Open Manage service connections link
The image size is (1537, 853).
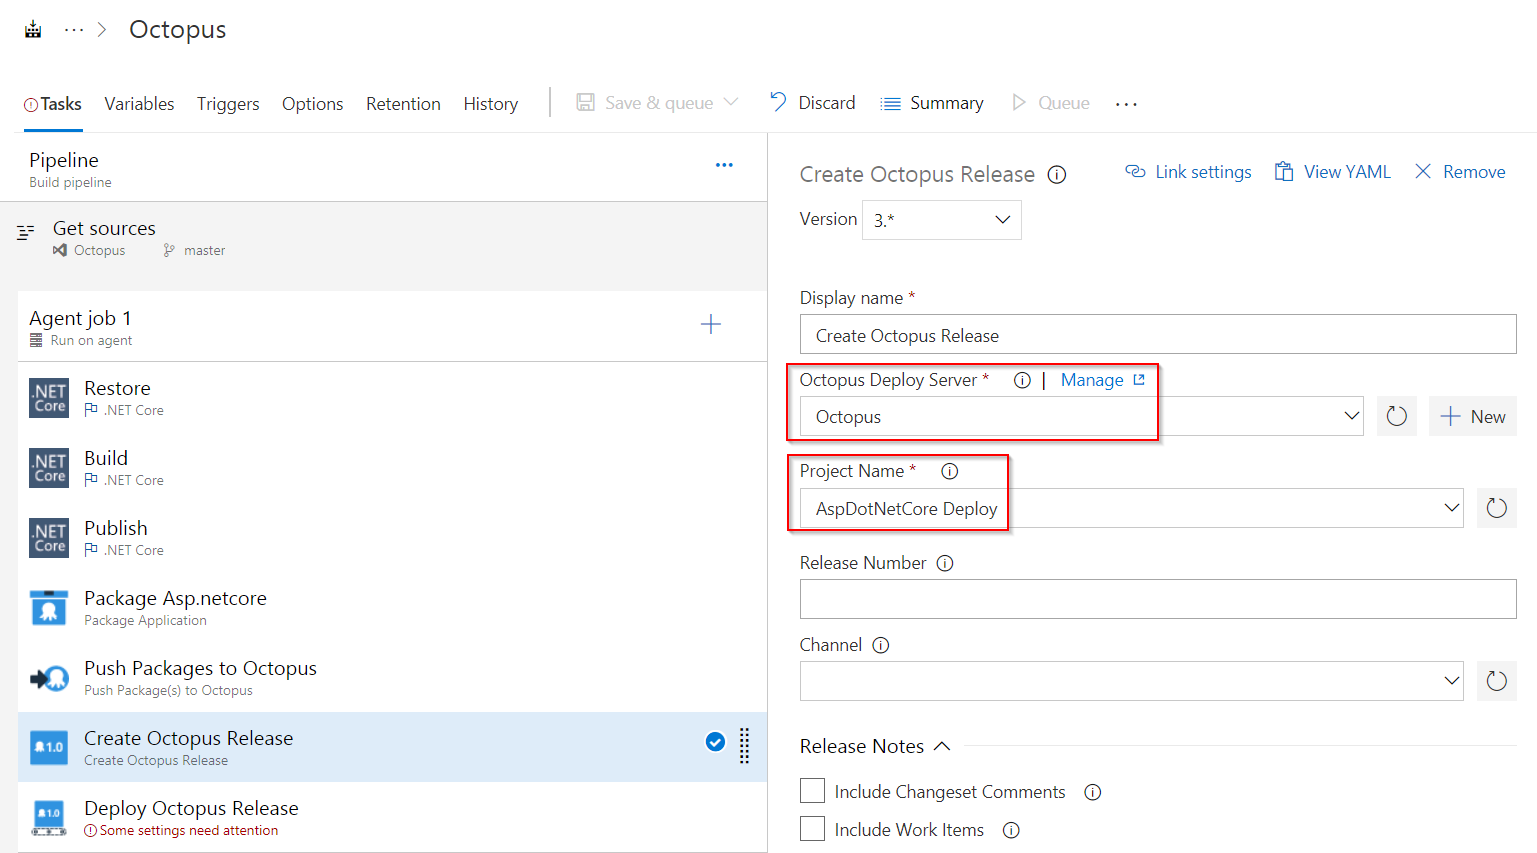(1103, 380)
